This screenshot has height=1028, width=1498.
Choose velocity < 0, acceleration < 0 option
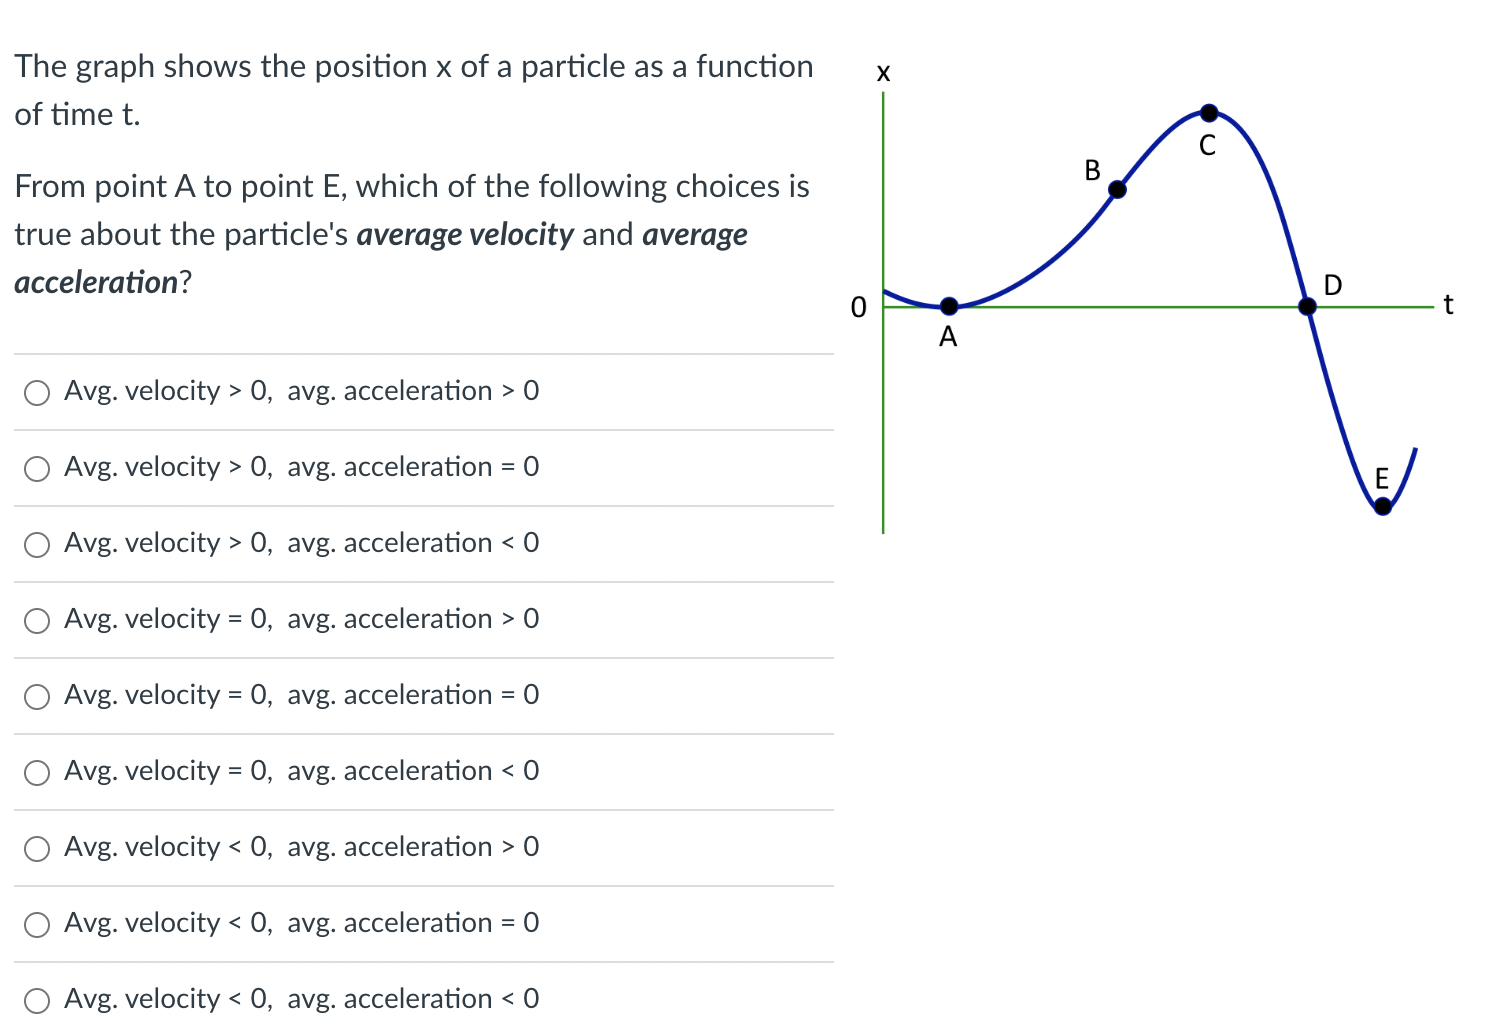click(x=37, y=1001)
